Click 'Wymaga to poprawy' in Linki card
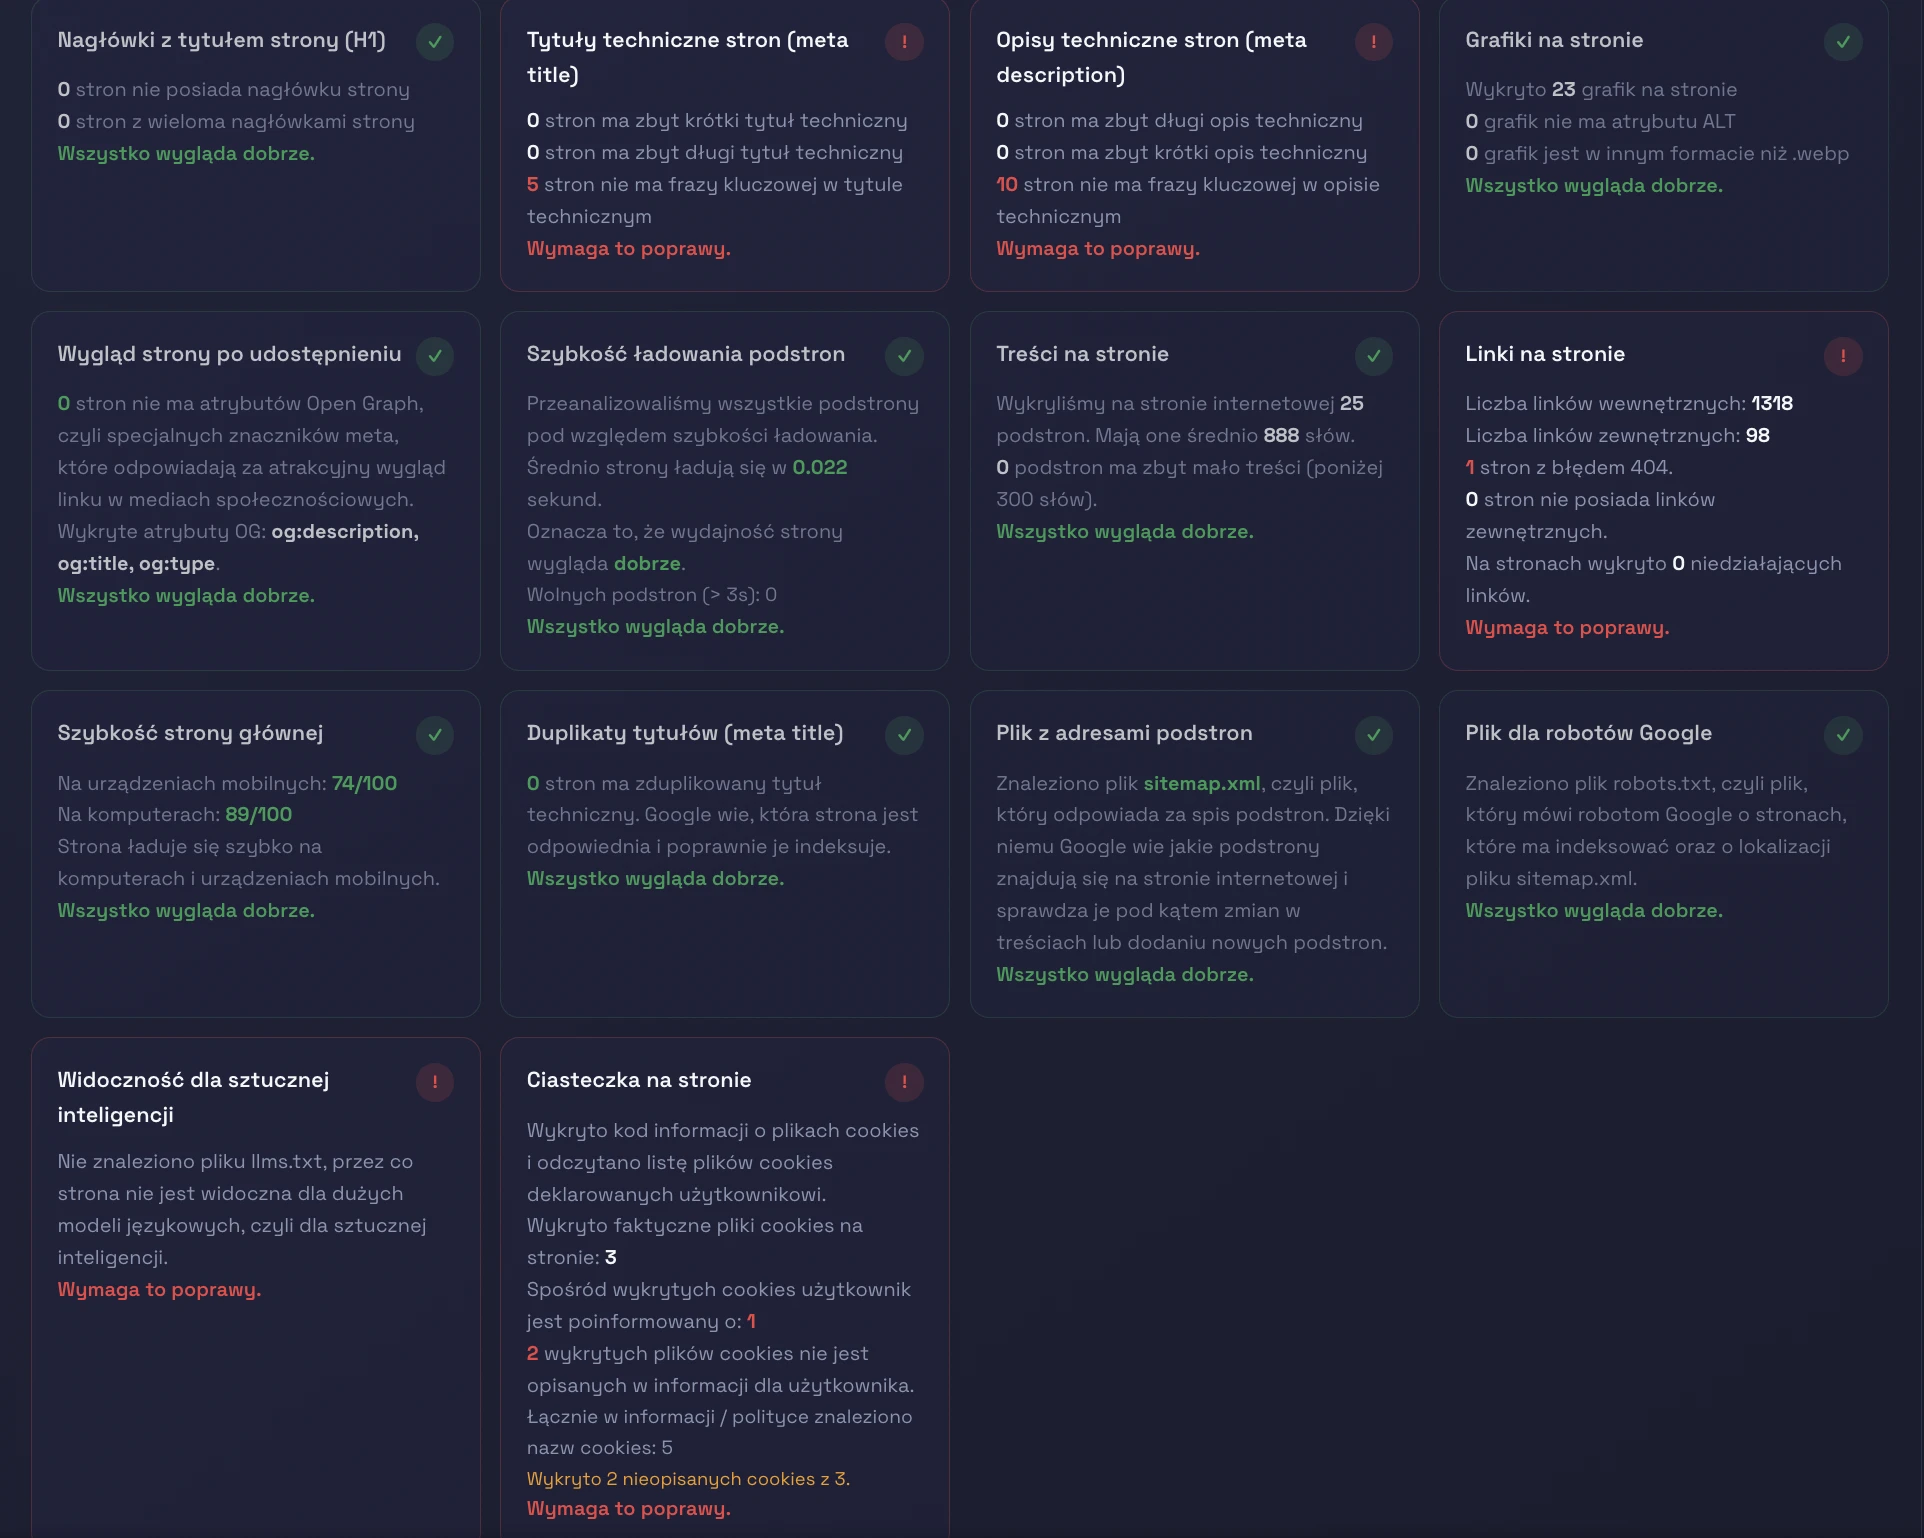This screenshot has height=1538, width=1924. [x=1566, y=627]
